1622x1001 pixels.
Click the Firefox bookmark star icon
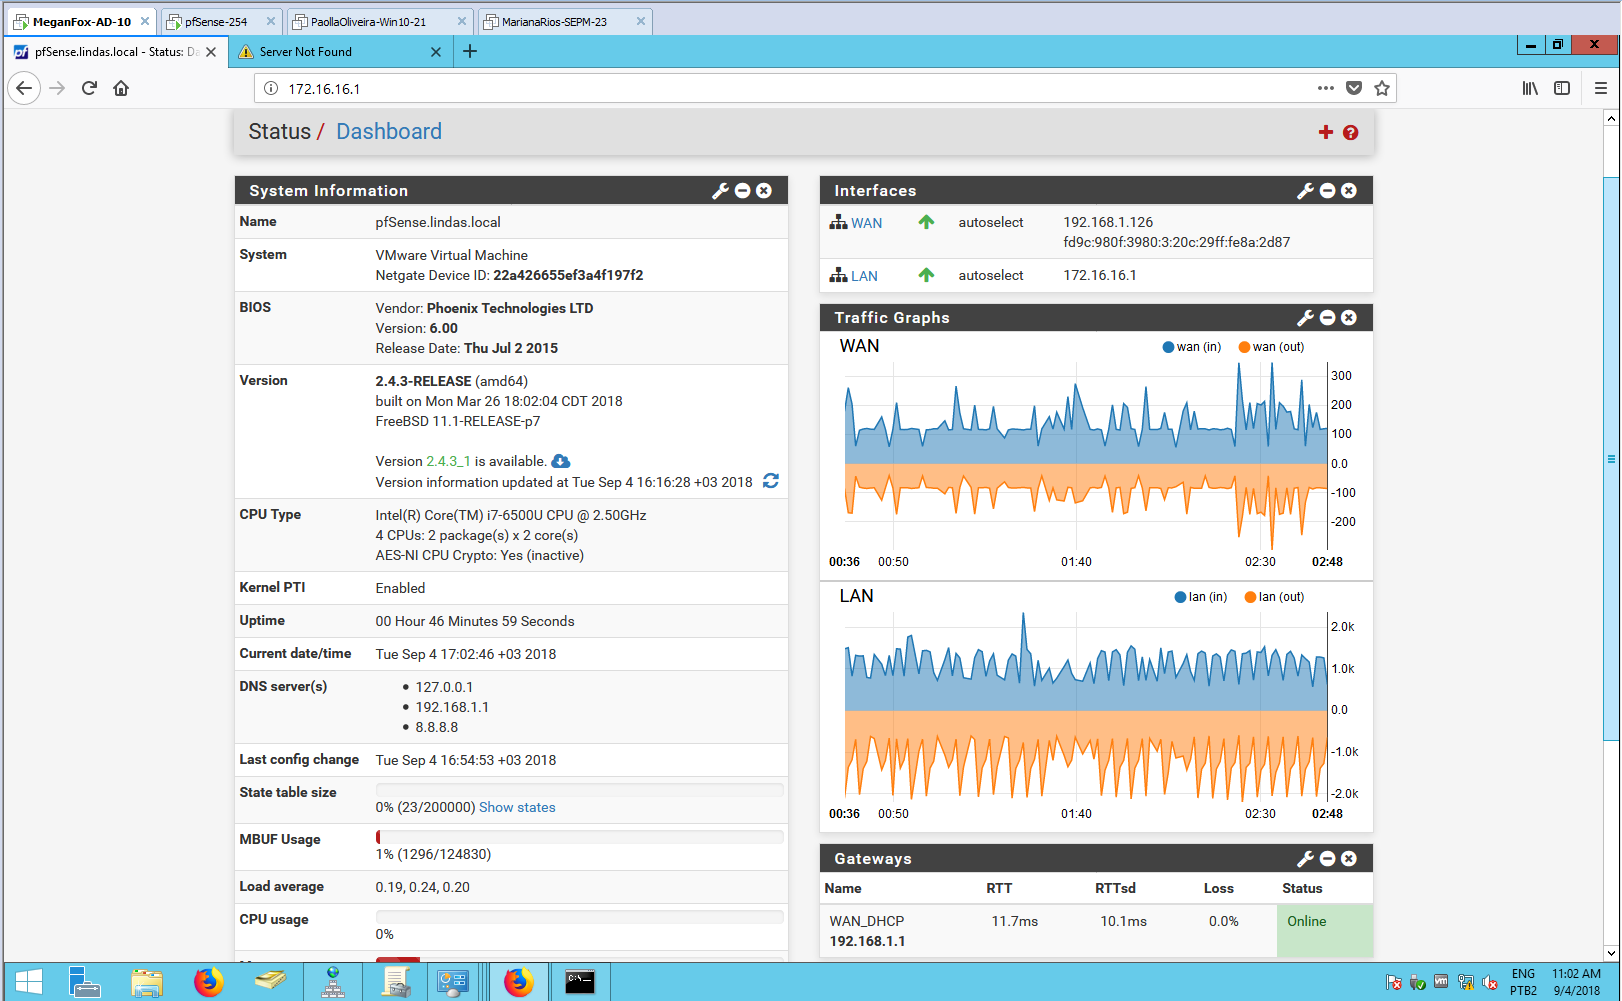1382,88
